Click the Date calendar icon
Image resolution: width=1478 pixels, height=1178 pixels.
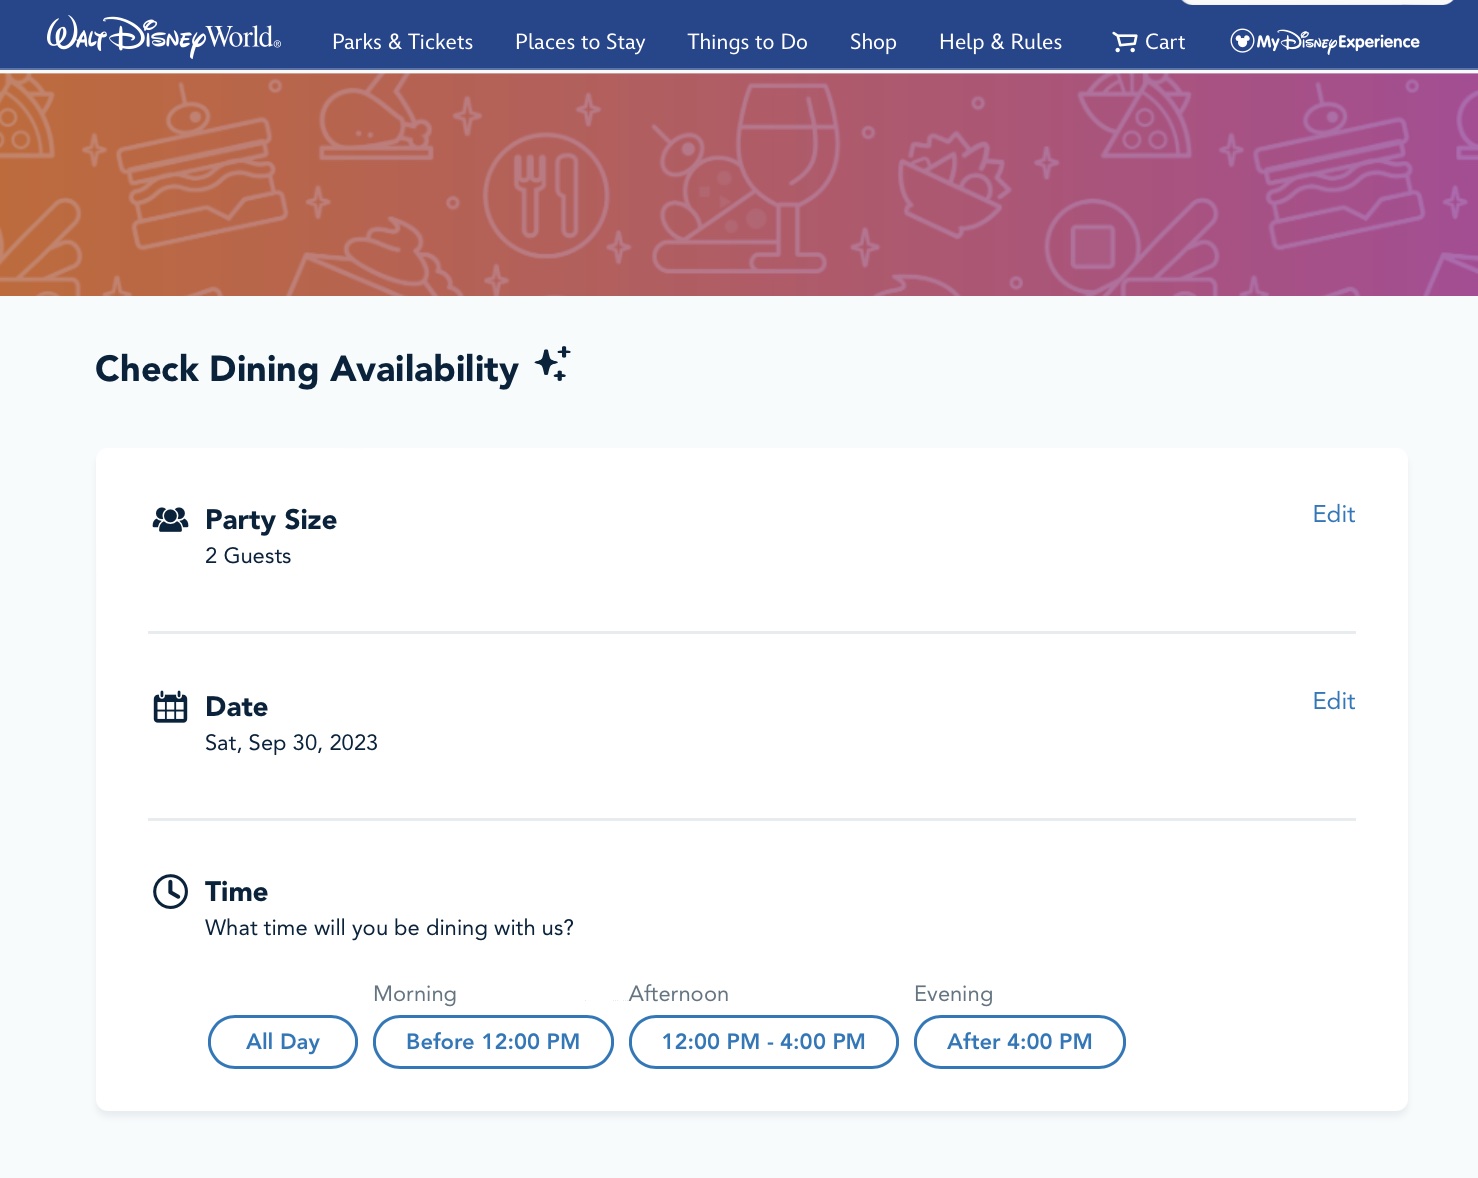[170, 706]
